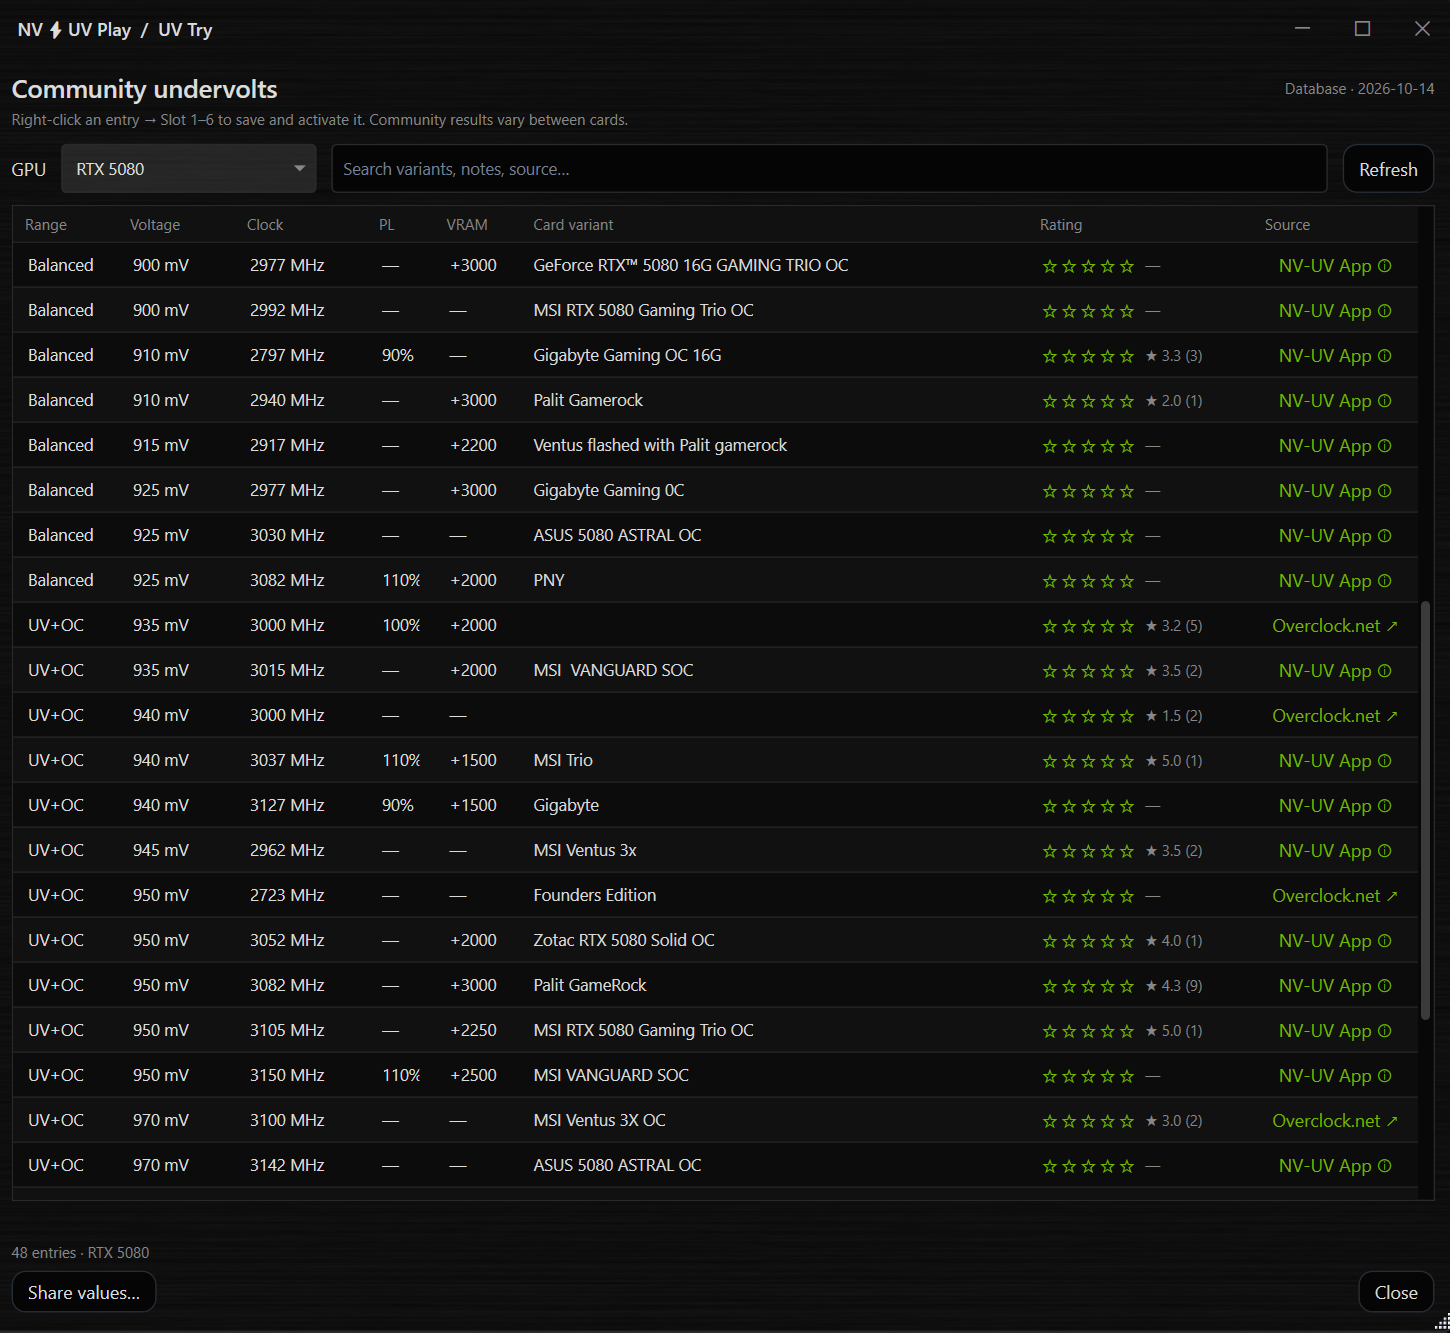Click info icon for the 3142 MHz ASTRAL entry
The width and height of the screenshot is (1450, 1333).
(1384, 1165)
